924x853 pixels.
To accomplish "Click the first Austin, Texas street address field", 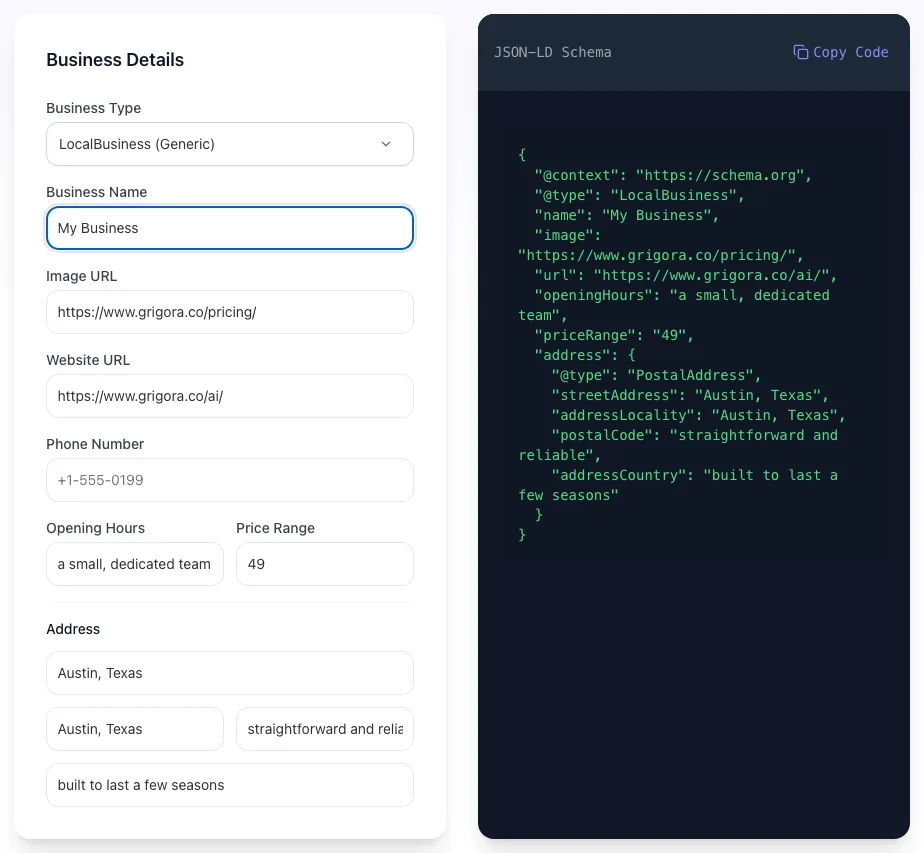I will click(230, 673).
